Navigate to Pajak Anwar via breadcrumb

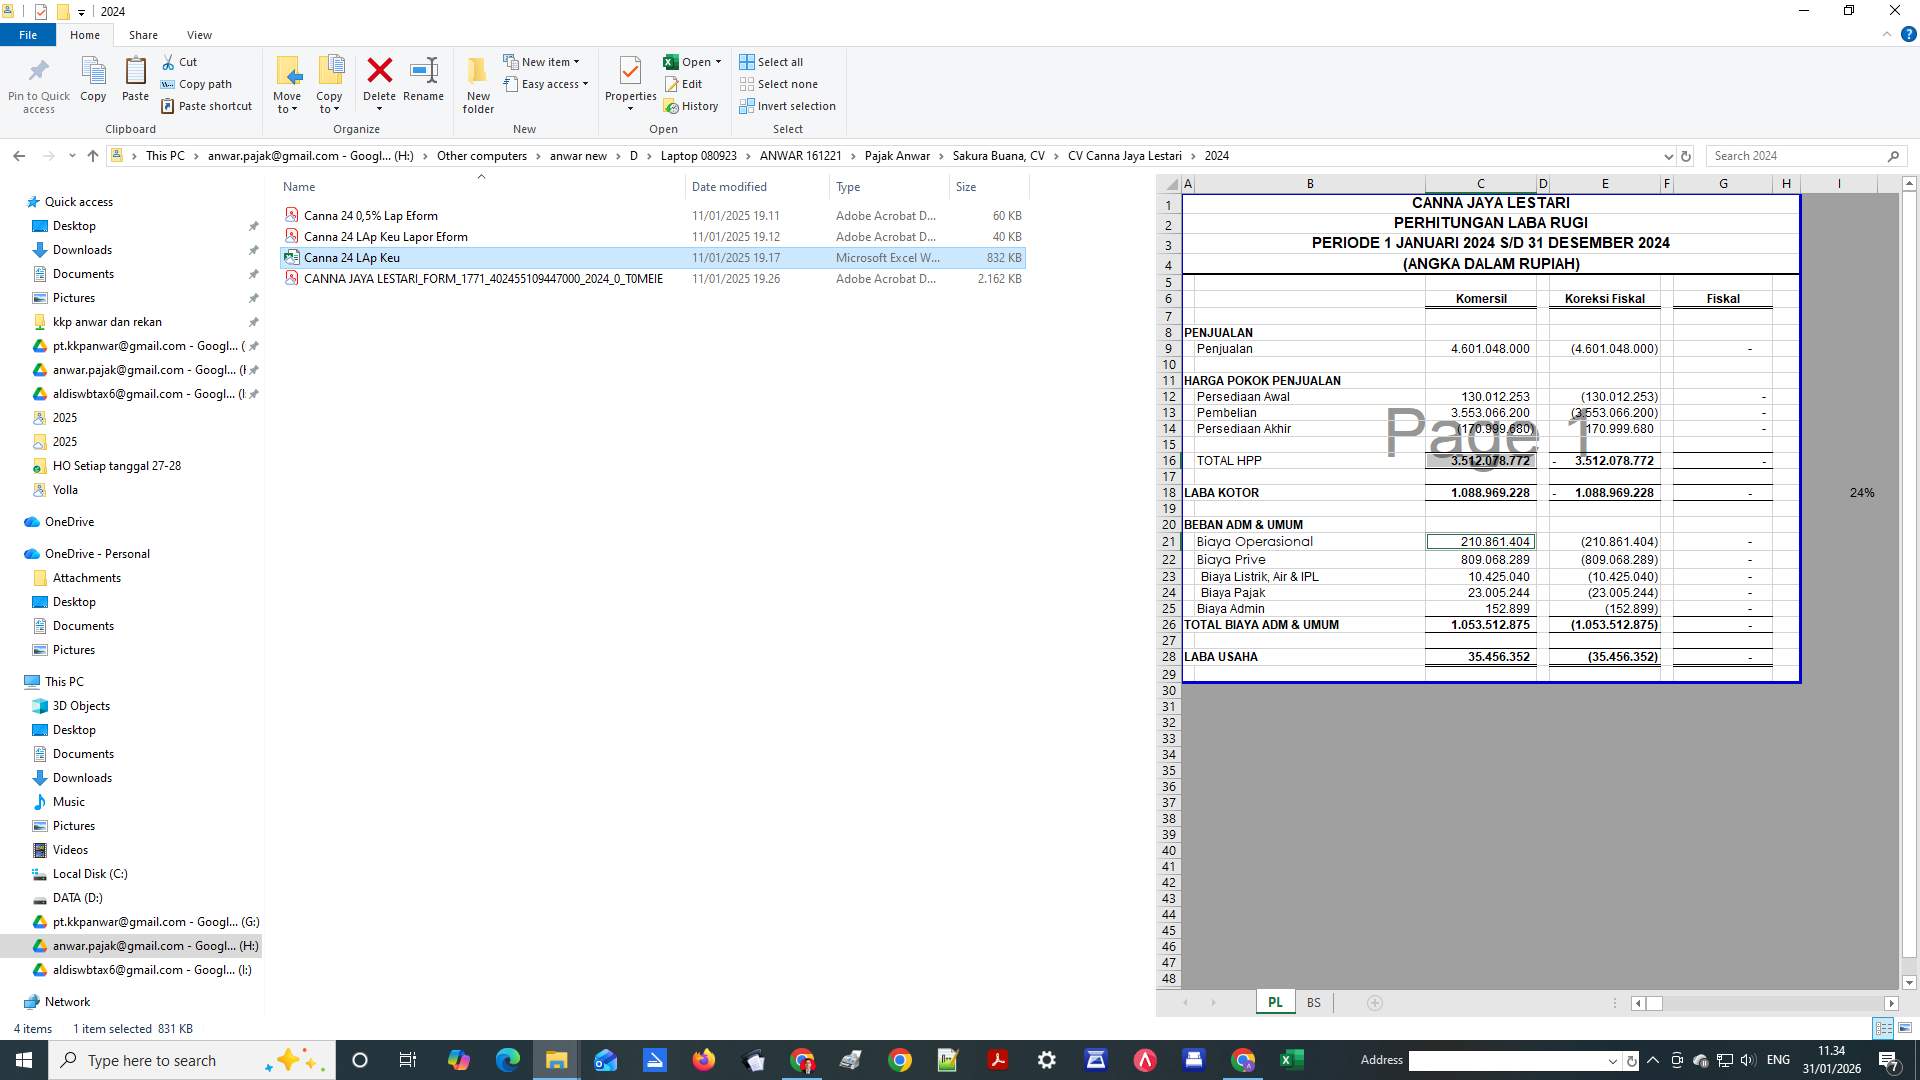pyautogui.click(x=897, y=156)
